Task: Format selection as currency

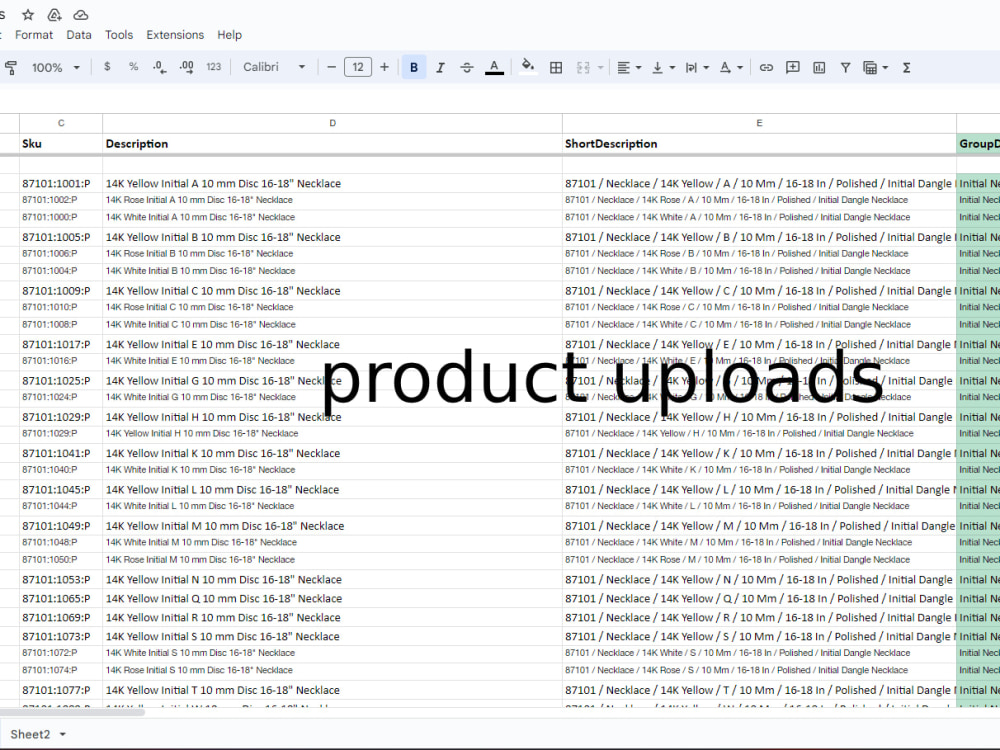Action: [107, 67]
